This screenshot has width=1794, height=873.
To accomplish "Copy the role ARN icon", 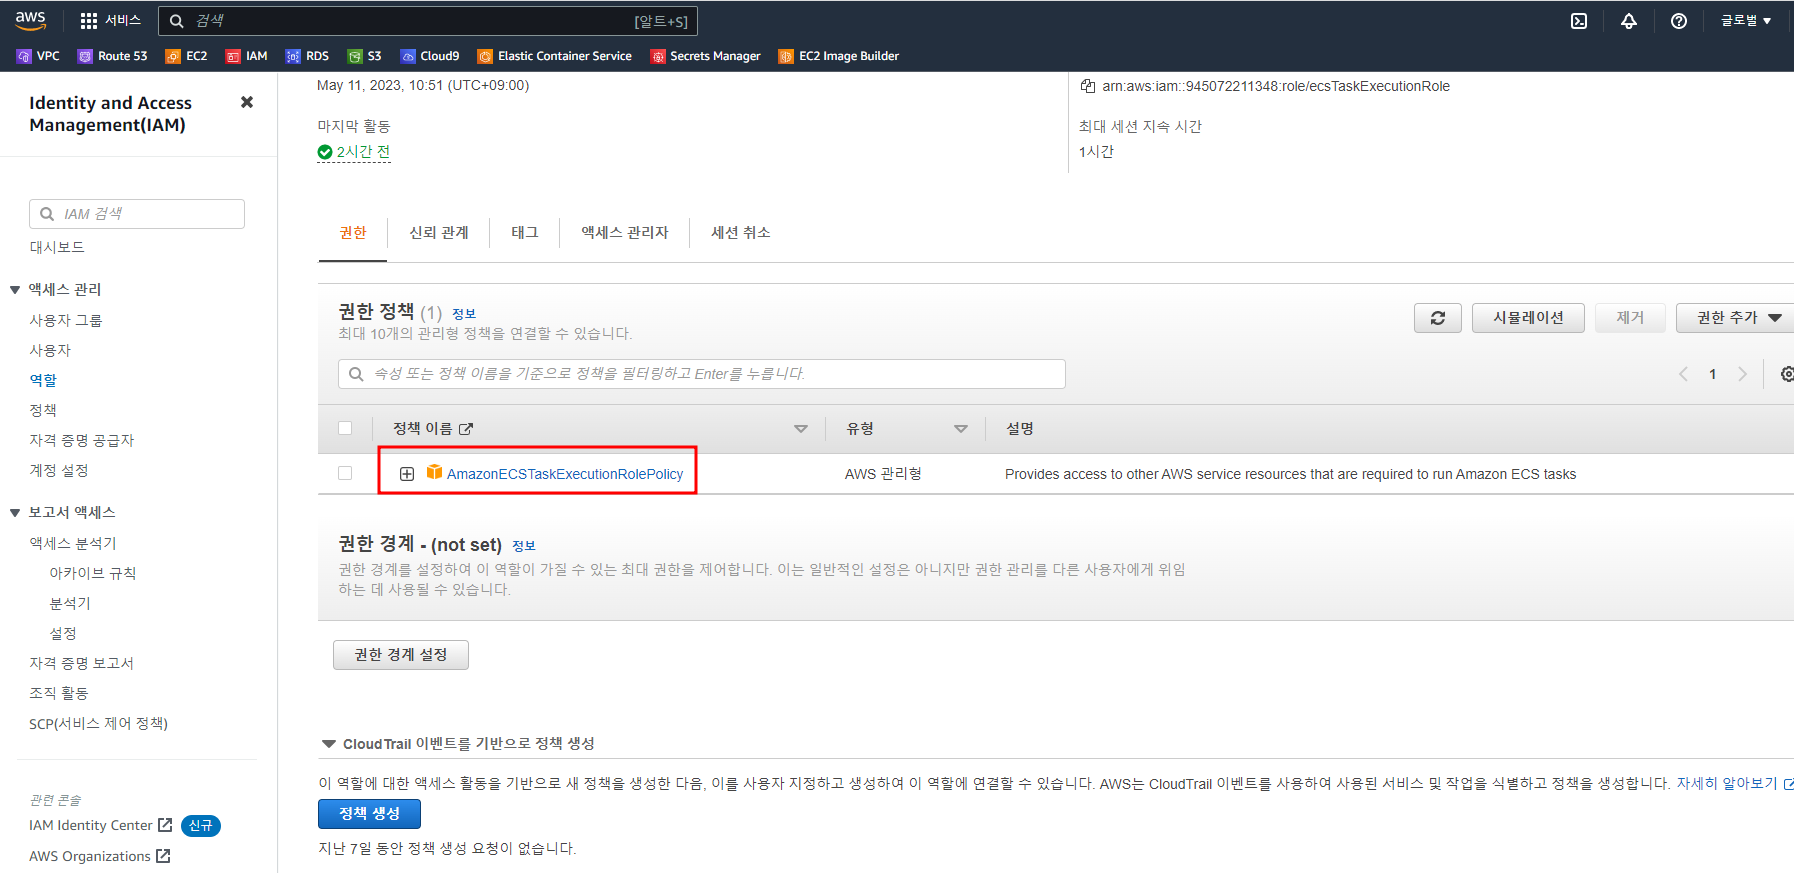I will [x=1087, y=86].
